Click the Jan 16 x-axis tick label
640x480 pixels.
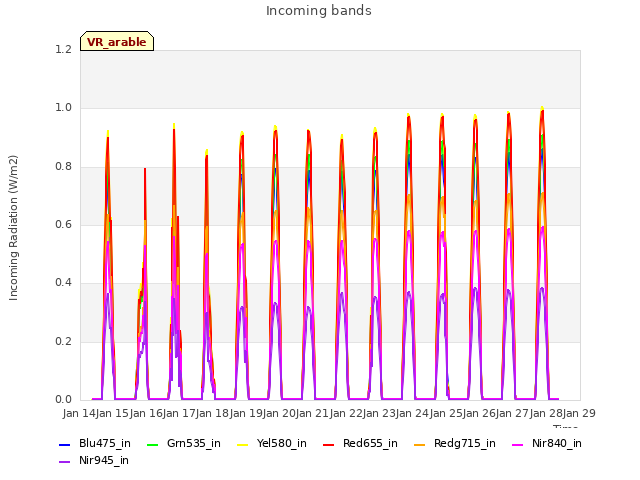(146, 413)
